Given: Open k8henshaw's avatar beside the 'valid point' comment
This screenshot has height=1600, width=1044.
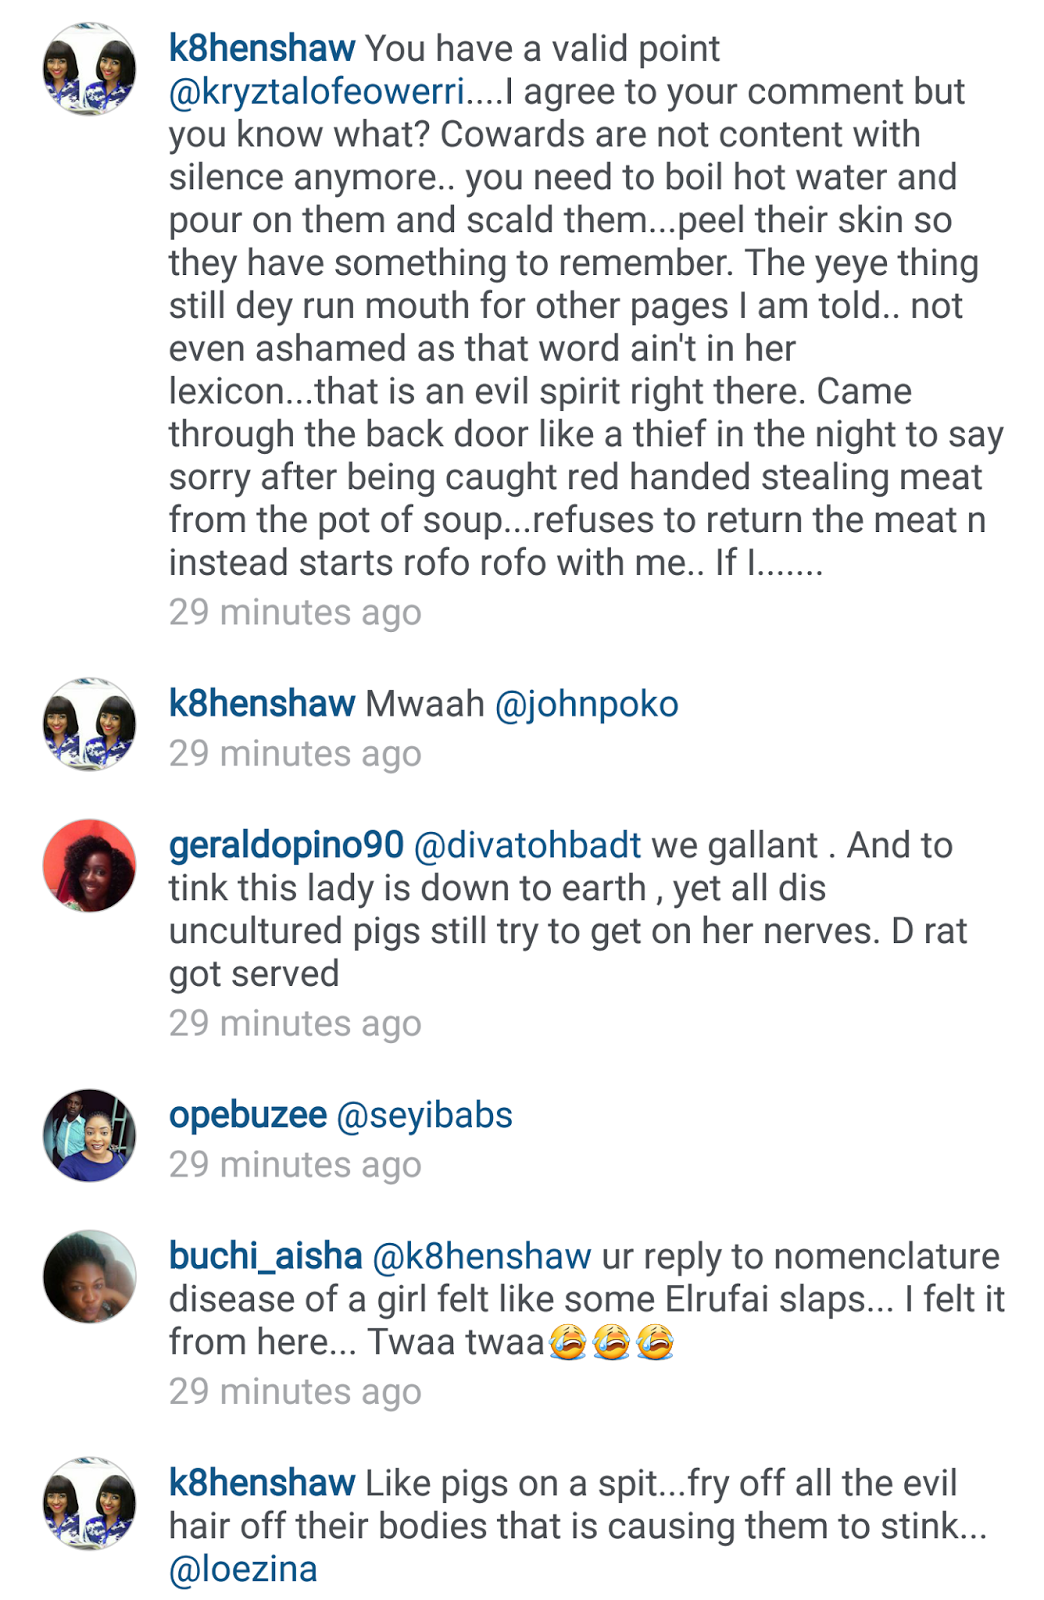Looking at the screenshot, I should click(89, 69).
